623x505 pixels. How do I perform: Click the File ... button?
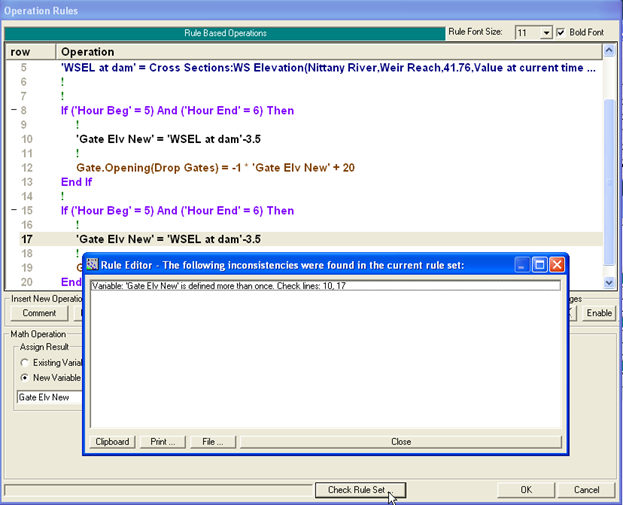click(212, 441)
